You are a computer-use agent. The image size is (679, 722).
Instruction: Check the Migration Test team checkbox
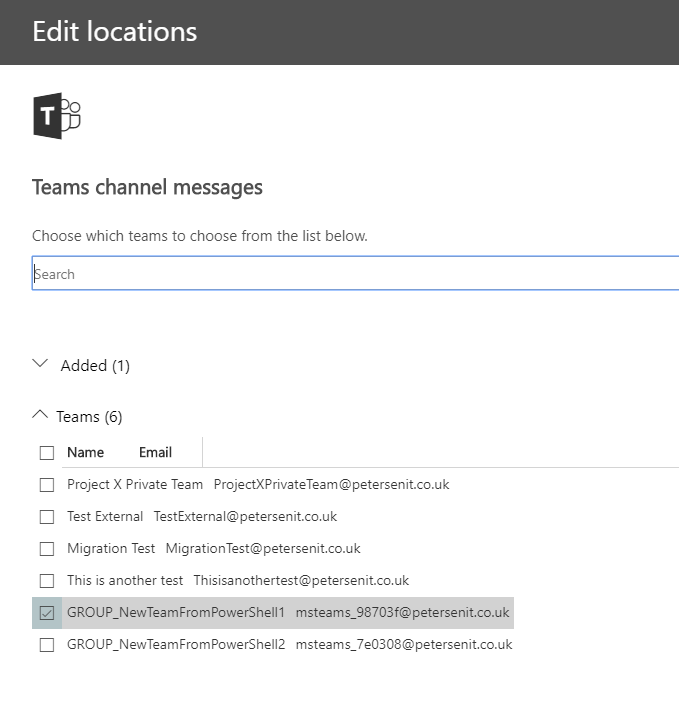coord(46,548)
